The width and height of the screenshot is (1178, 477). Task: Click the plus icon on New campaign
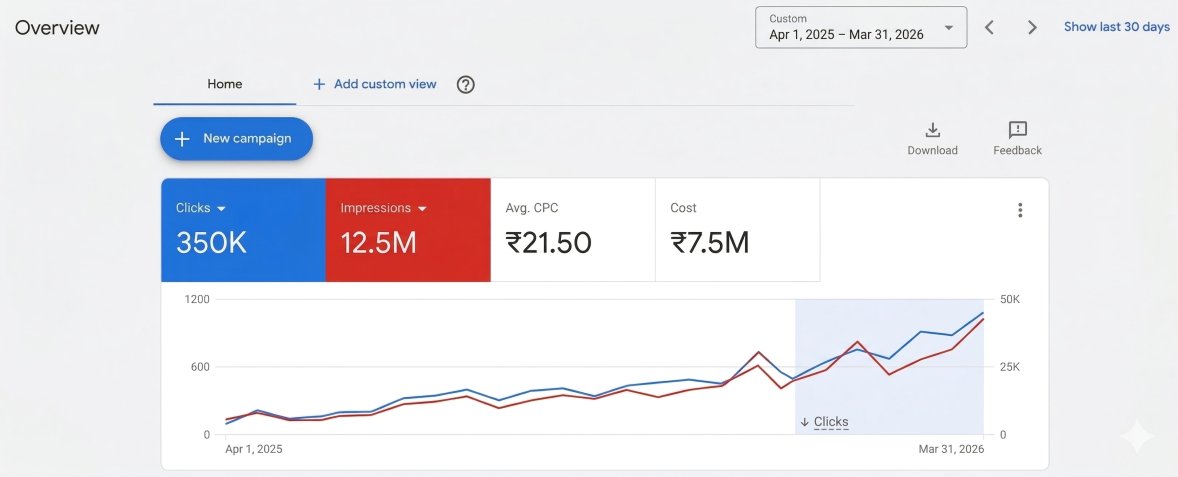(182, 139)
